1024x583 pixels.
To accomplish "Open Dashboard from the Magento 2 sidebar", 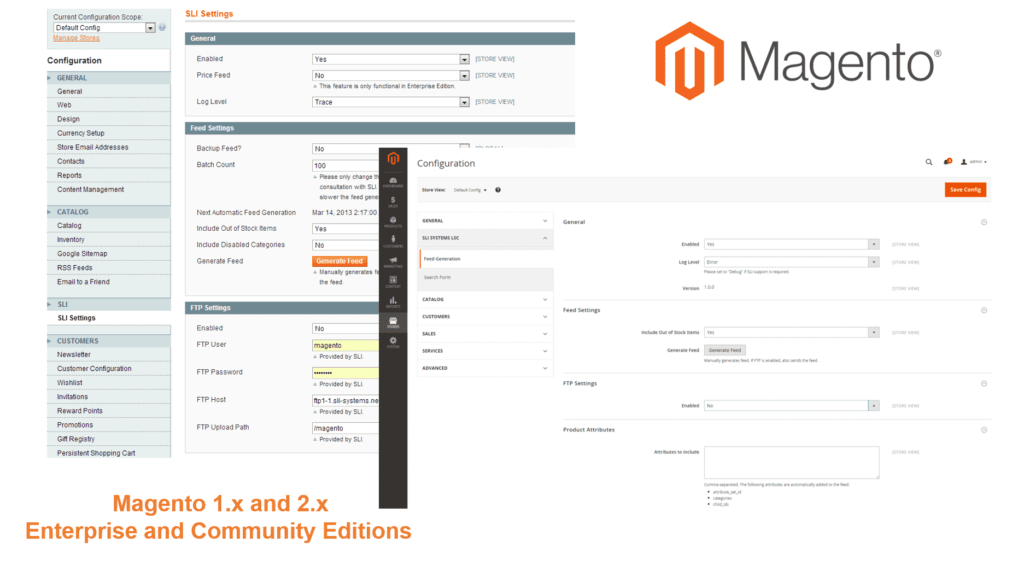I will (393, 182).
